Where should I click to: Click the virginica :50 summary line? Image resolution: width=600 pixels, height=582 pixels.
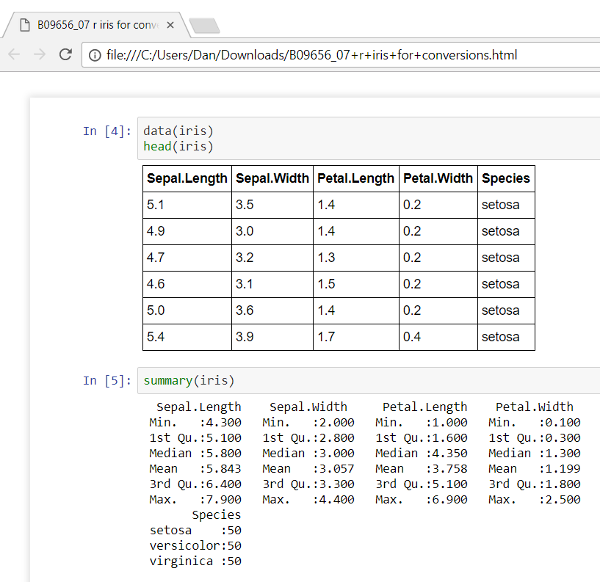[x=195, y=561]
